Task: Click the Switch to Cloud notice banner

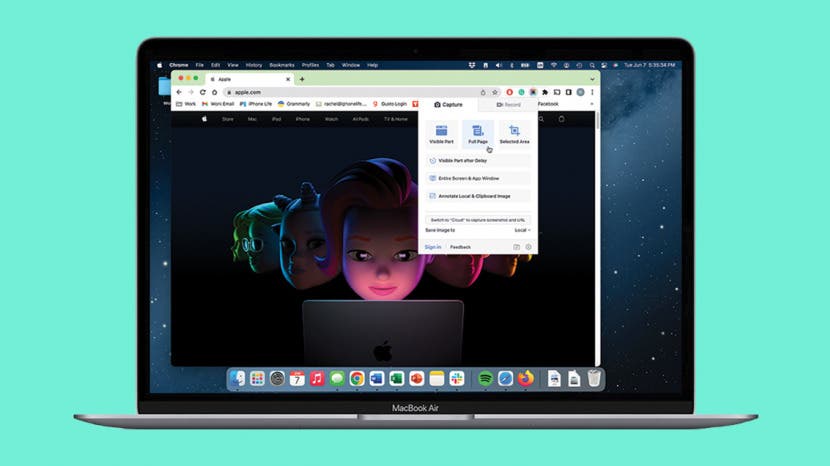Action: [478, 220]
